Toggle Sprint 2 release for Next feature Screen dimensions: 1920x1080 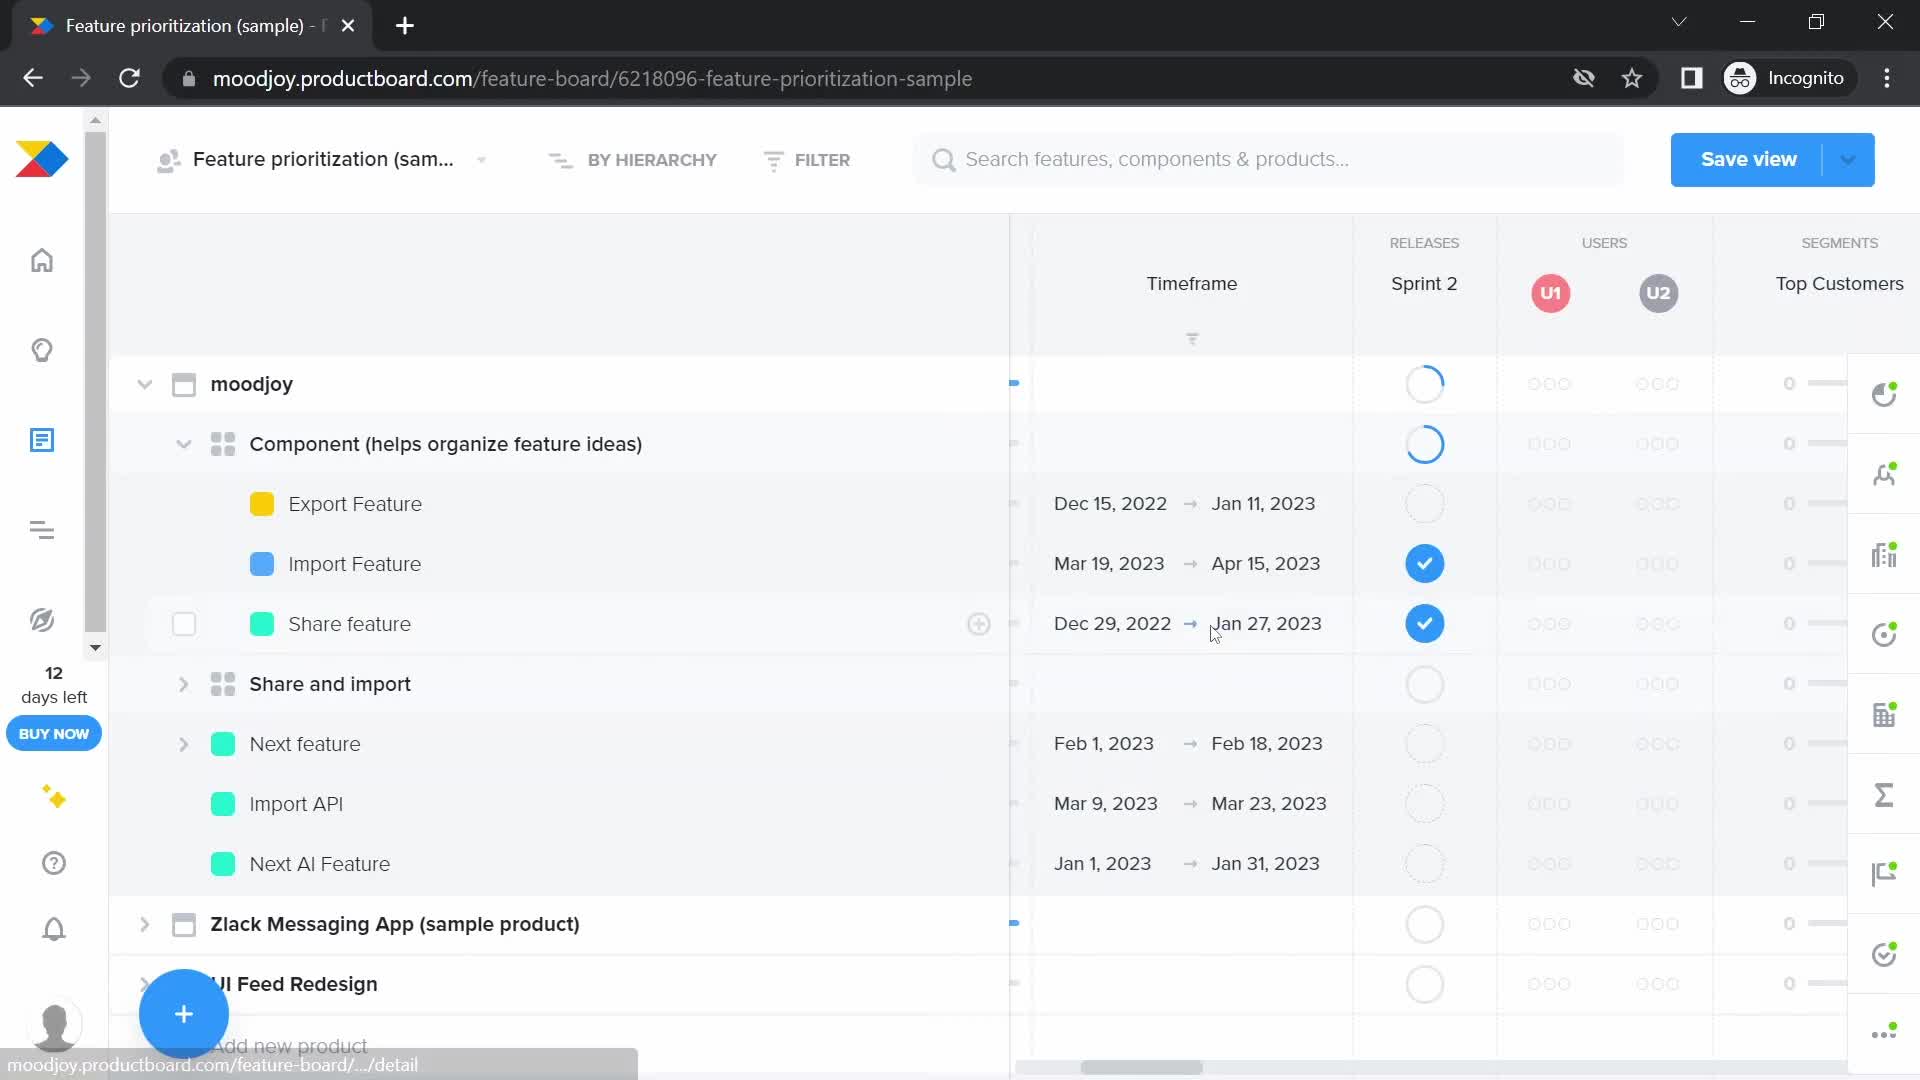coord(1424,744)
